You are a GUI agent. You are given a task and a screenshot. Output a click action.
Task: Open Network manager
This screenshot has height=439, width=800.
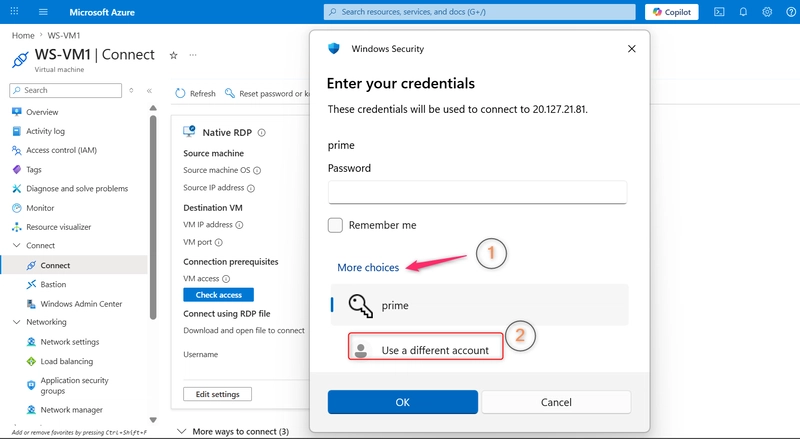71,410
